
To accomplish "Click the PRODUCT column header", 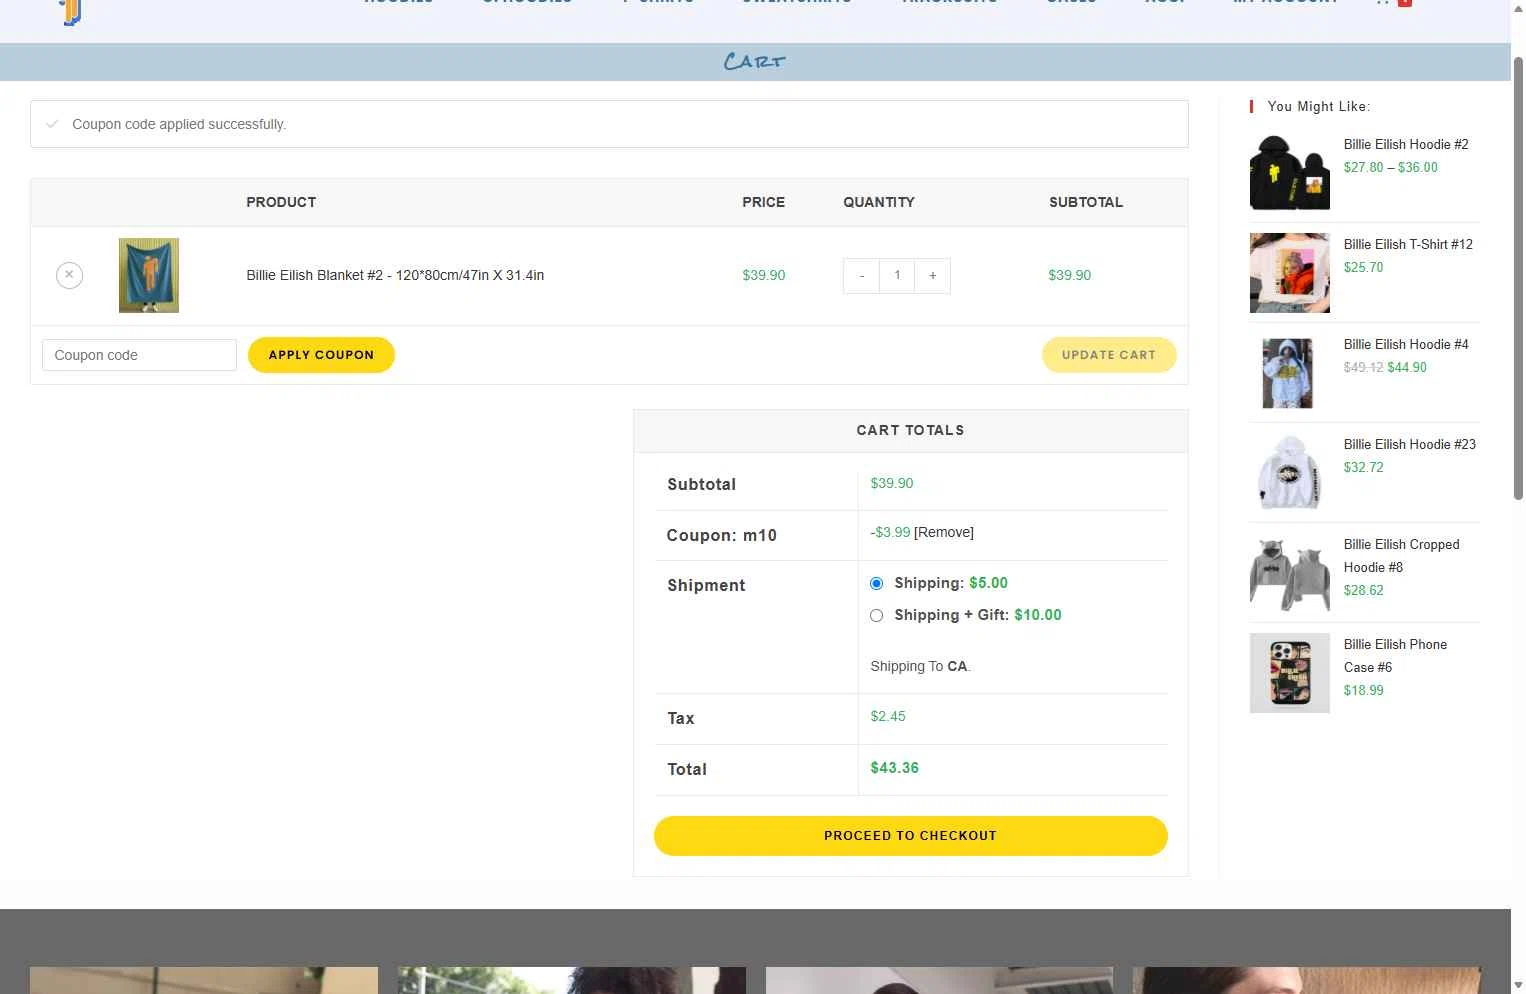I will [281, 202].
